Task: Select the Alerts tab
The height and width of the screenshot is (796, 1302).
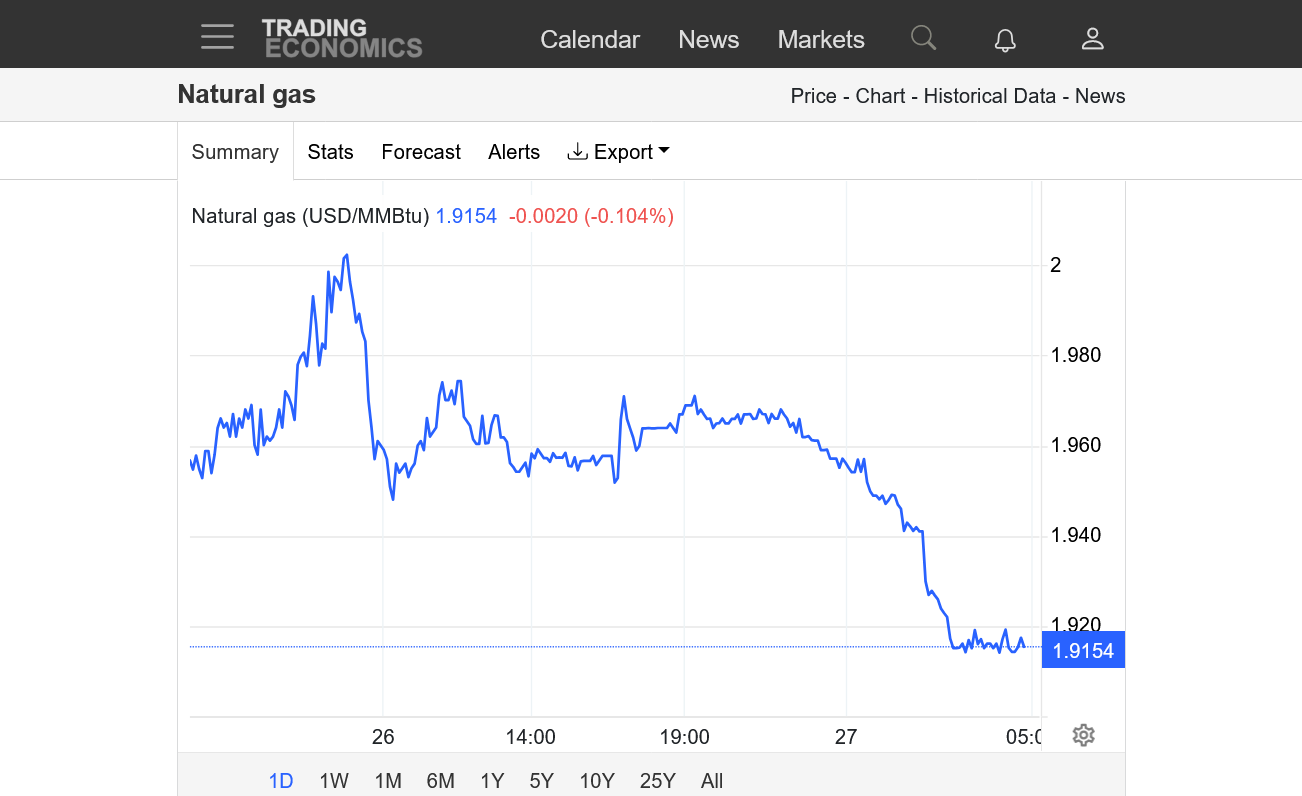Action: coord(514,152)
